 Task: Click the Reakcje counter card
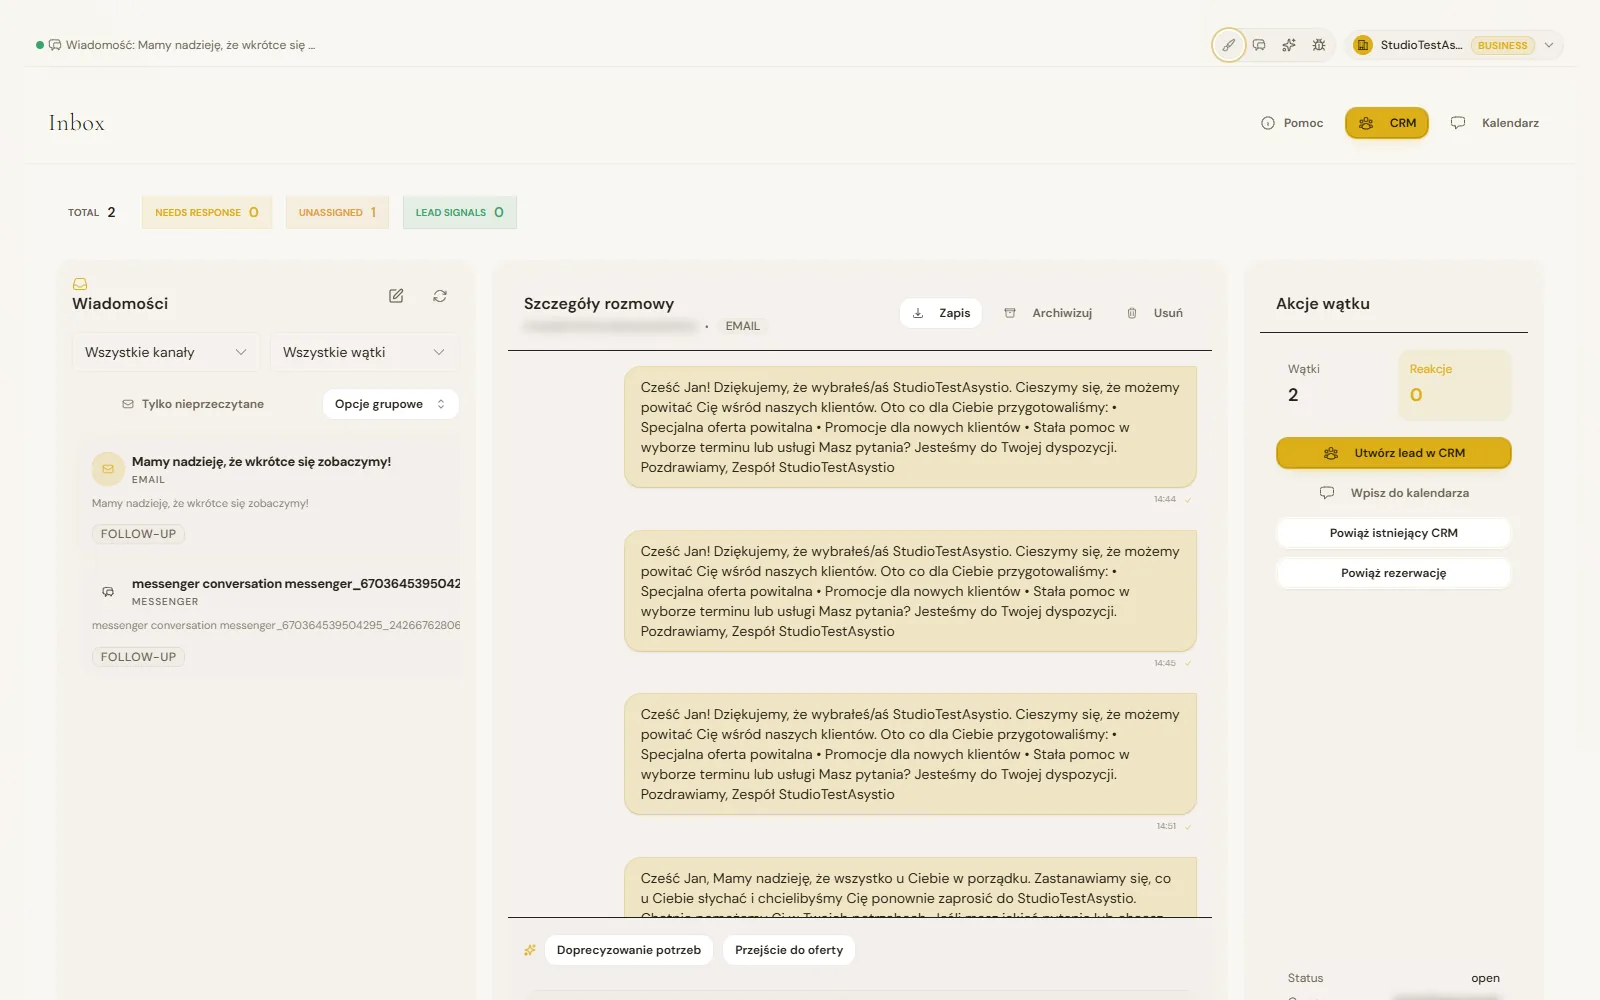point(1454,384)
